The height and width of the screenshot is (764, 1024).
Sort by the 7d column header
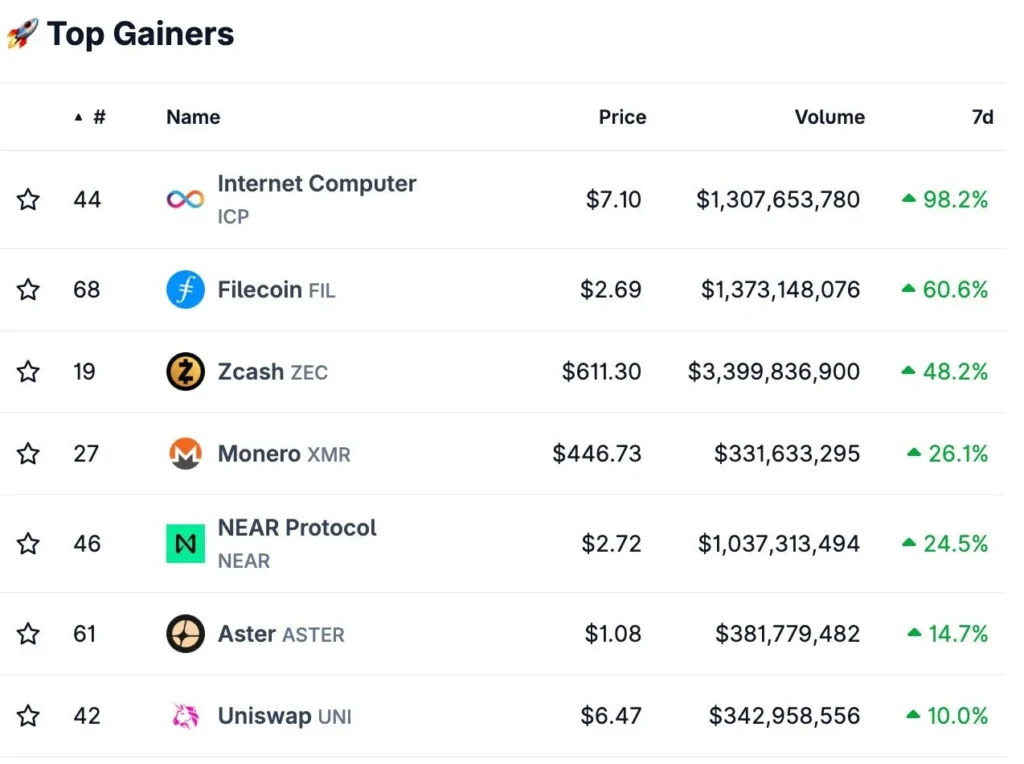(982, 117)
